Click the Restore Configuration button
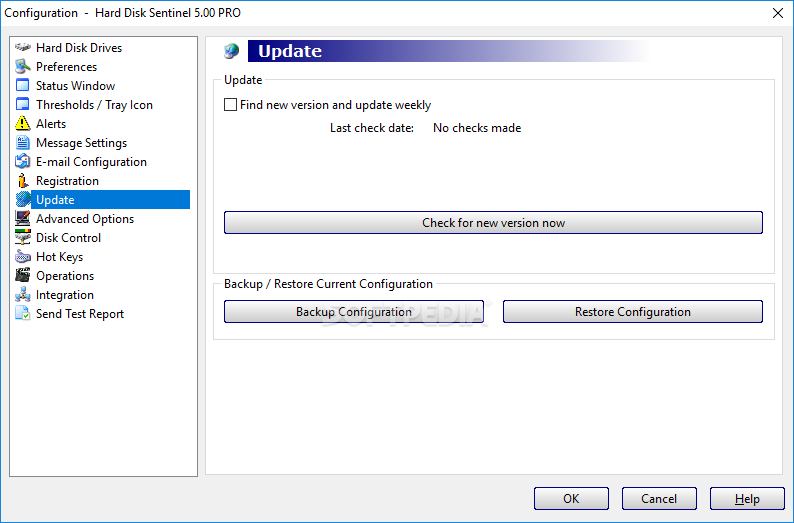This screenshot has width=794, height=523. [632, 311]
